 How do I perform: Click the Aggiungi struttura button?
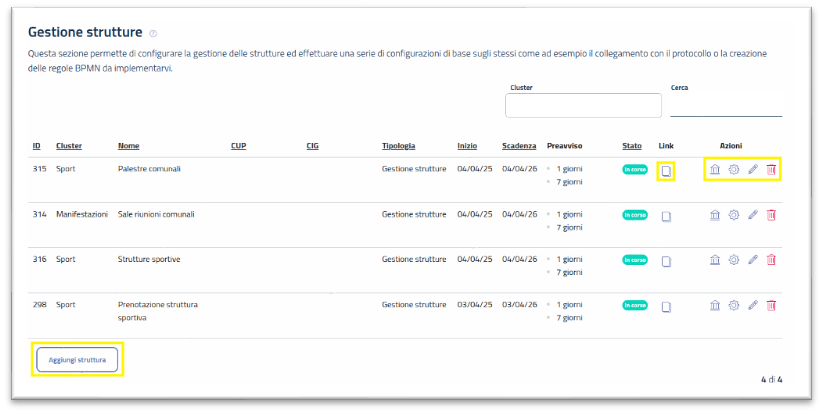pos(78,359)
